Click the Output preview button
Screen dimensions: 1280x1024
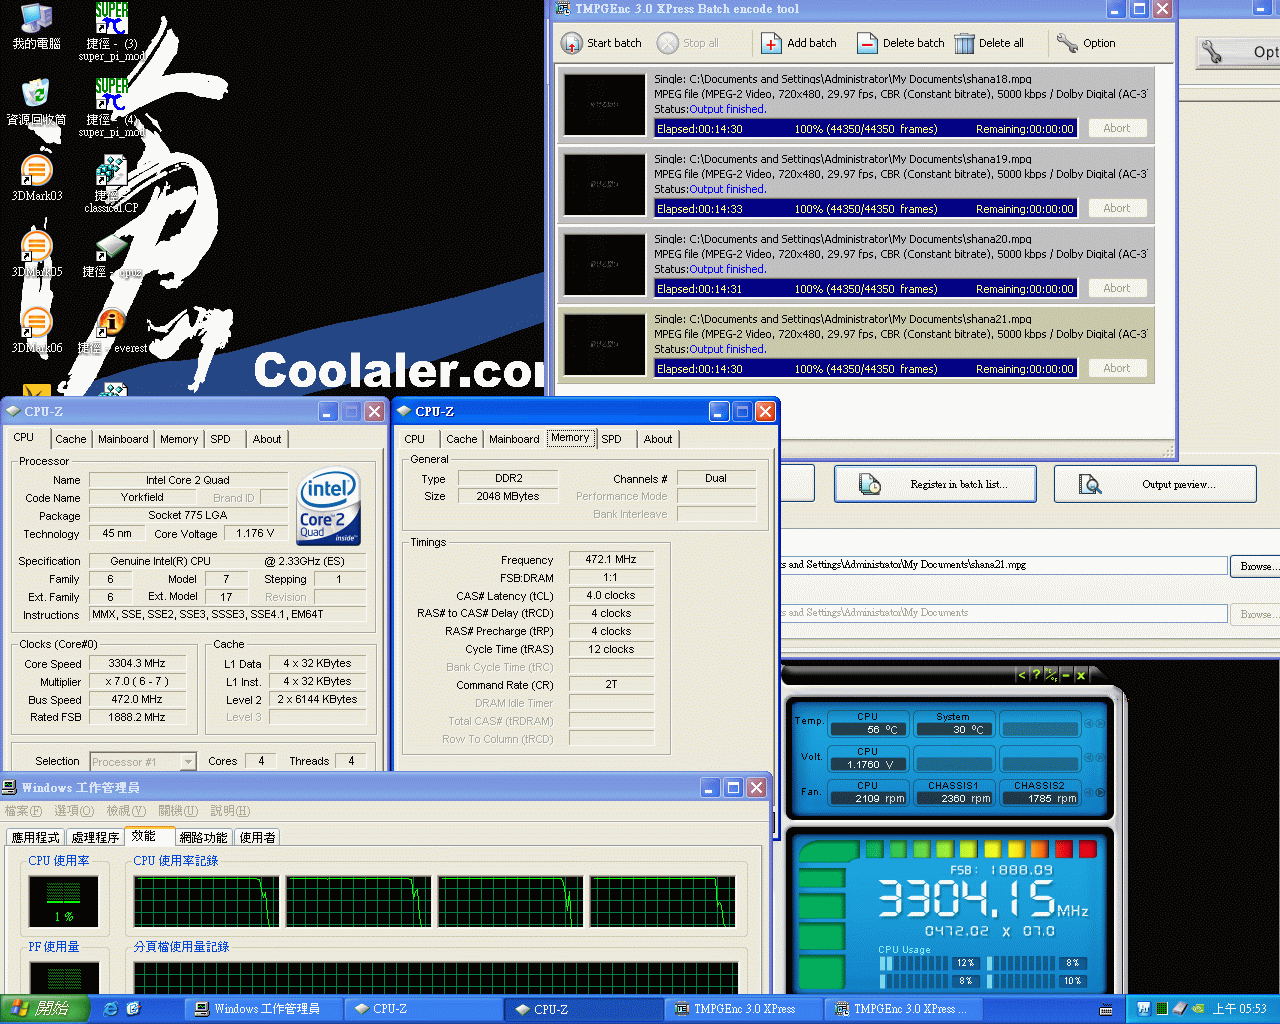point(1155,484)
